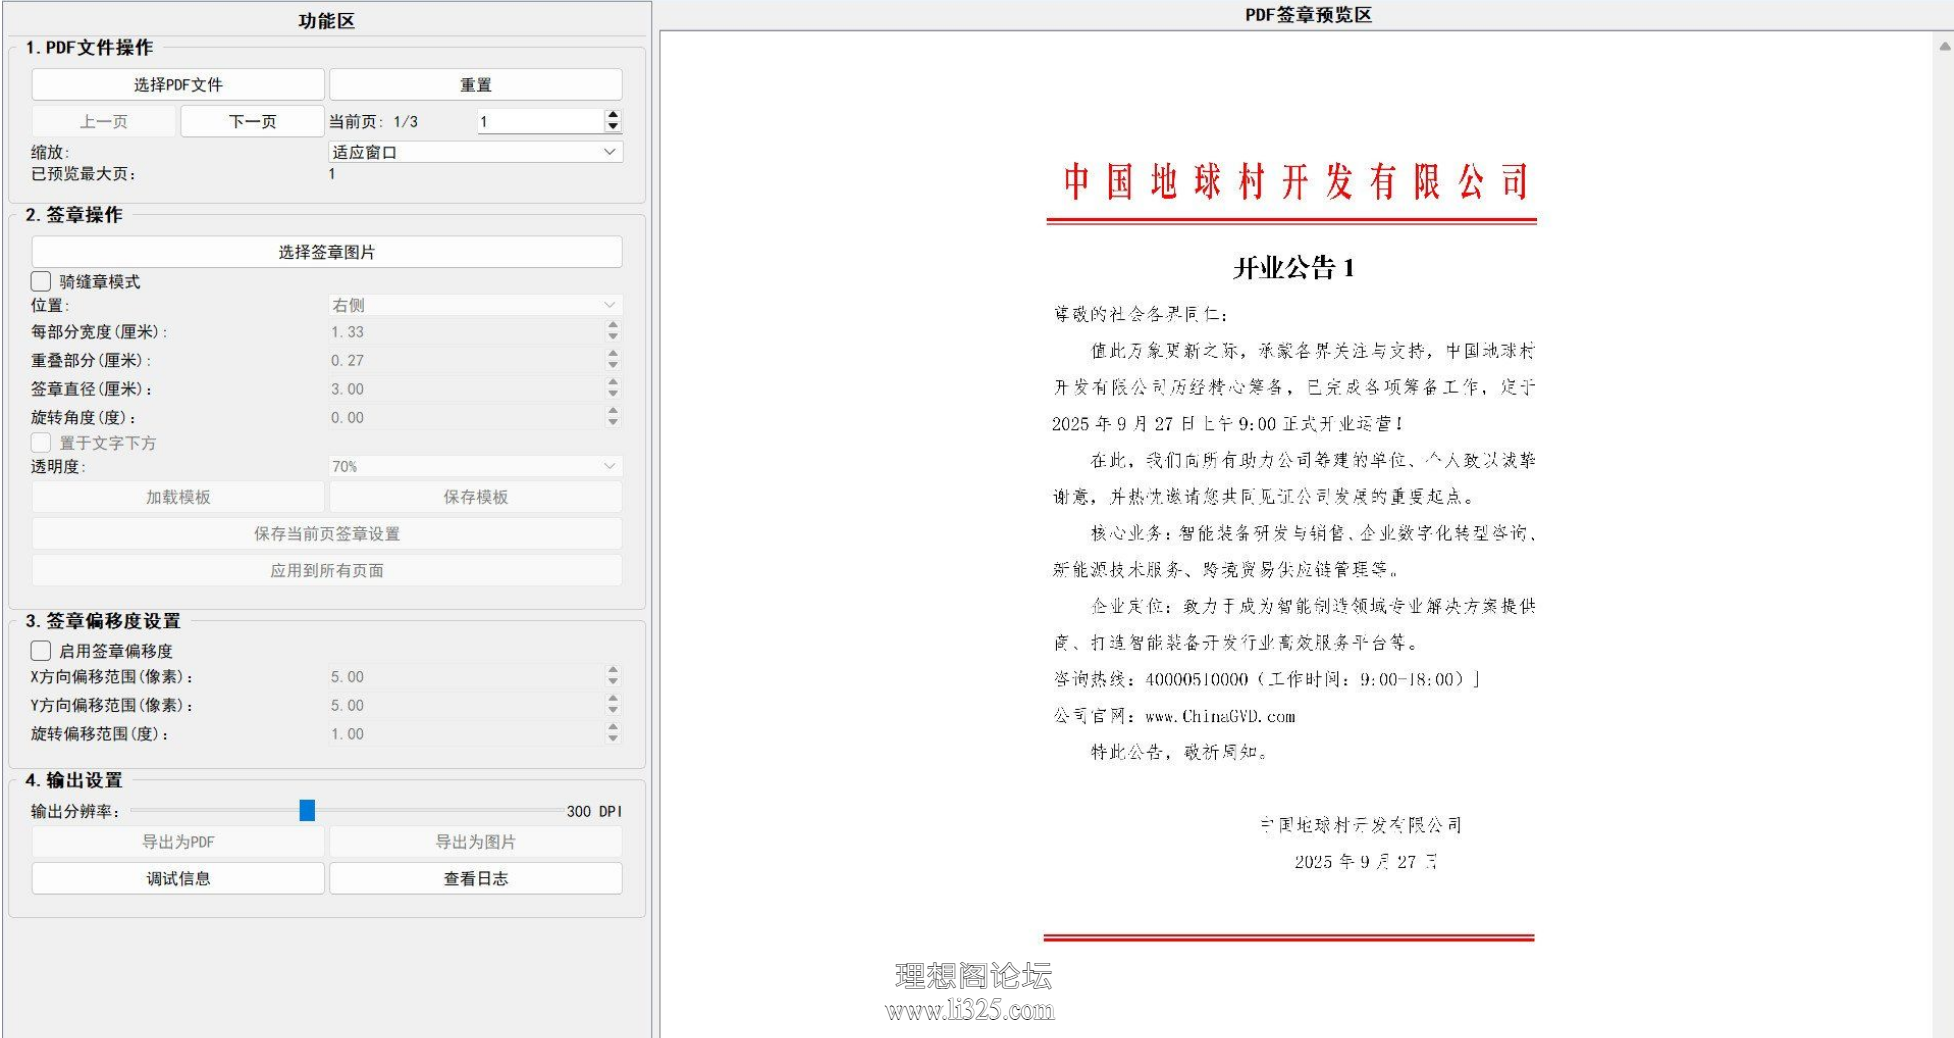The image size is (1954, 1038).
Task: Open the 透明度 70% dropdown
Action: click(476, 466)
